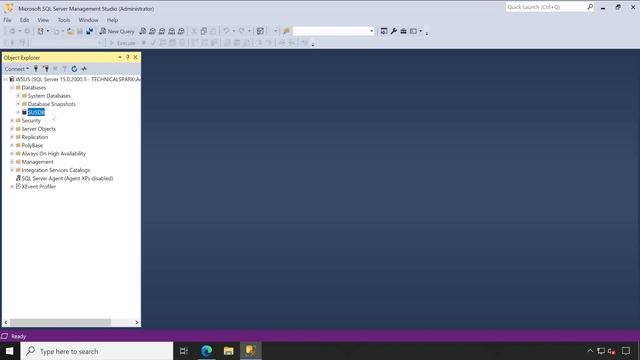Click Object Explorer scroll right arrow

tap(137, 322)
